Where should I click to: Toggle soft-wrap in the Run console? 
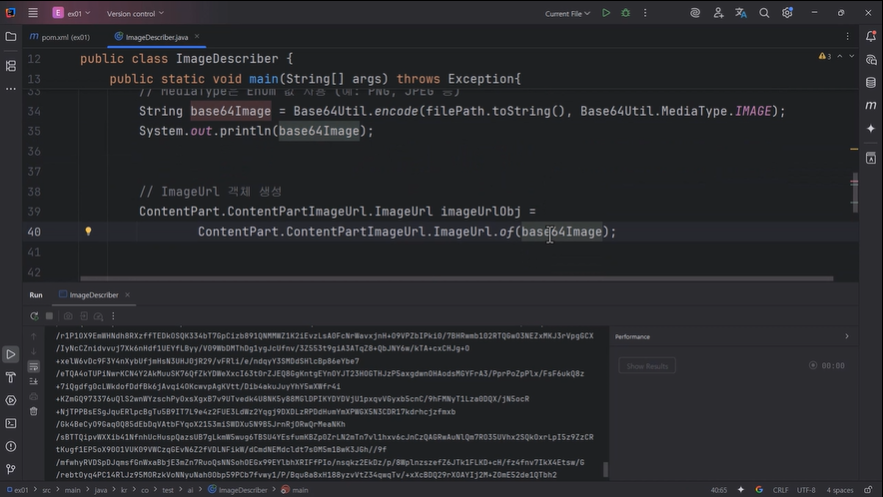click(x=33, y=366)
